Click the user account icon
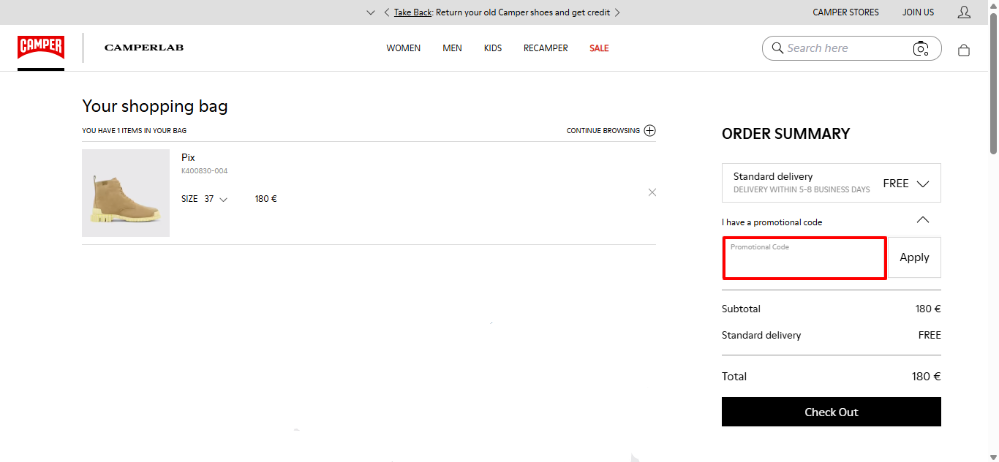999x462 pixels. click(964, 12)
